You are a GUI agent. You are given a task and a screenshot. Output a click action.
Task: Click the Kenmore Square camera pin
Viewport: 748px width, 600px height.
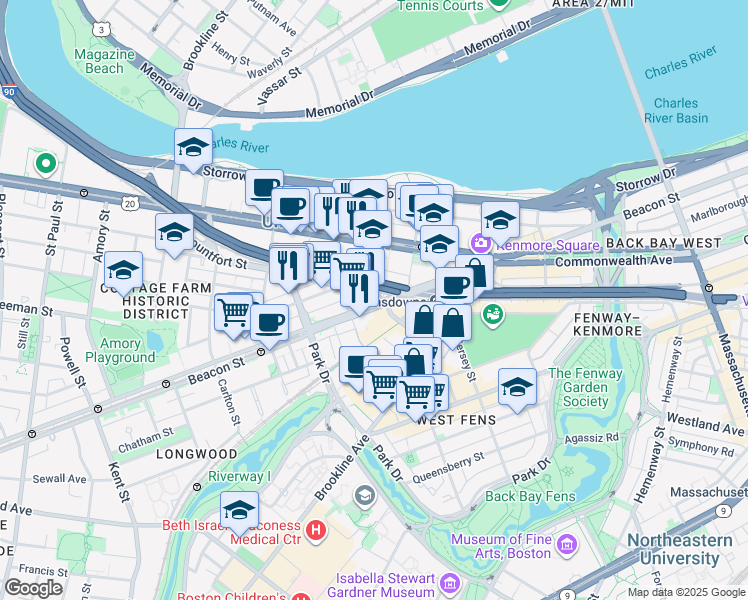480,243
